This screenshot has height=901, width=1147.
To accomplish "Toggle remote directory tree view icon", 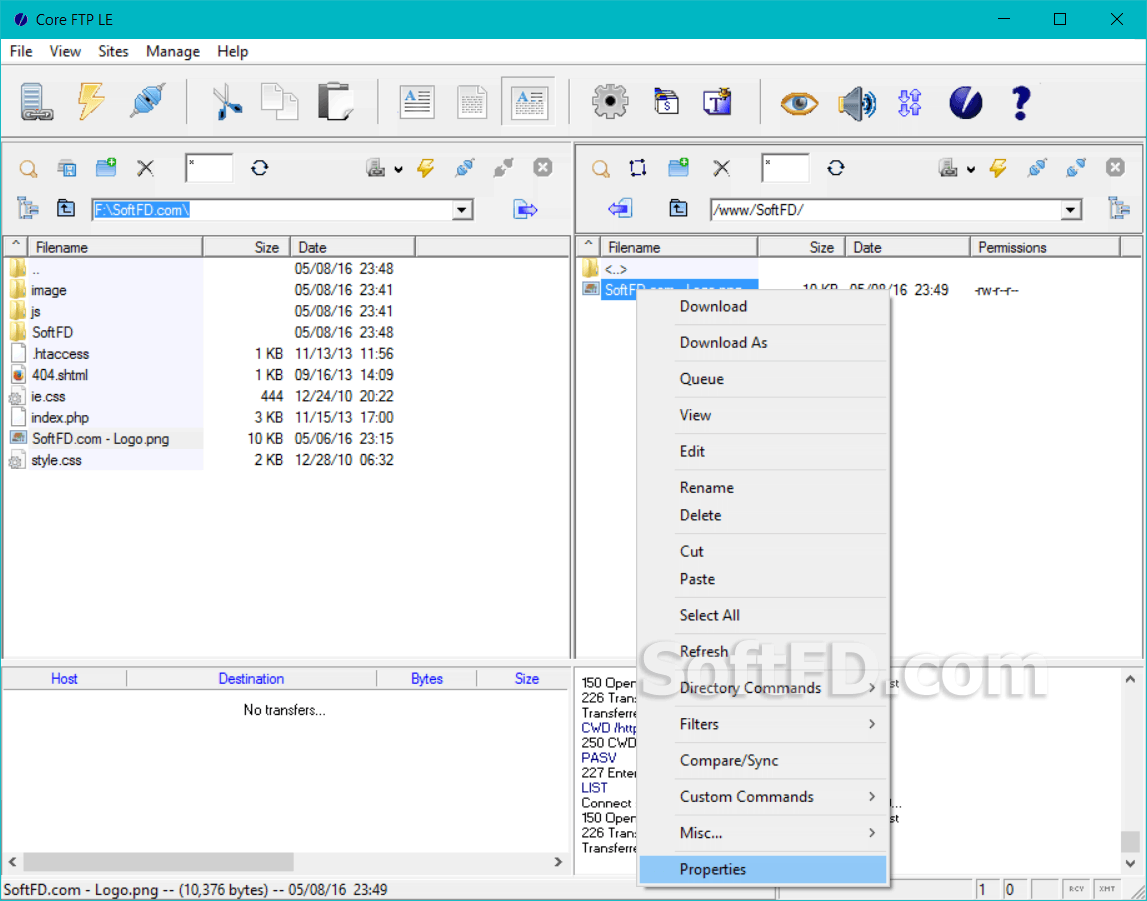I will point(1119,208).
